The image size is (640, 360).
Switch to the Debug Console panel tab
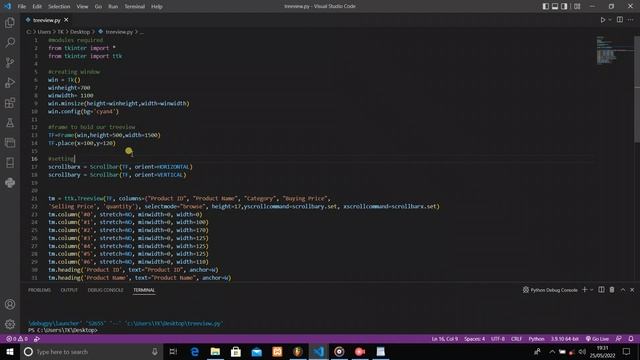pos(105,290)
